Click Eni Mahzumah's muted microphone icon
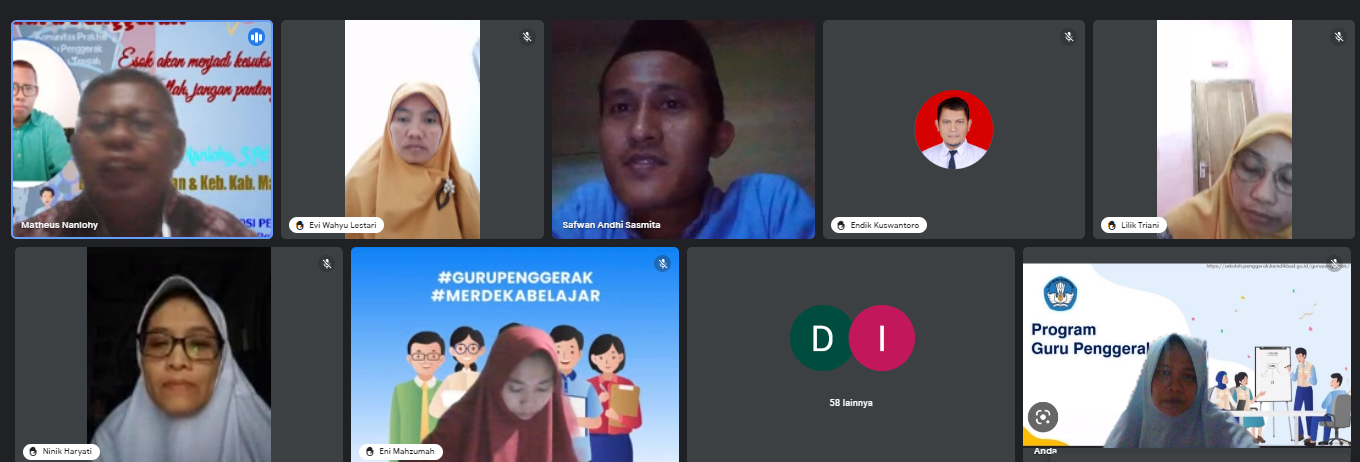This screenshot has height=462, width=1360. 662,264
